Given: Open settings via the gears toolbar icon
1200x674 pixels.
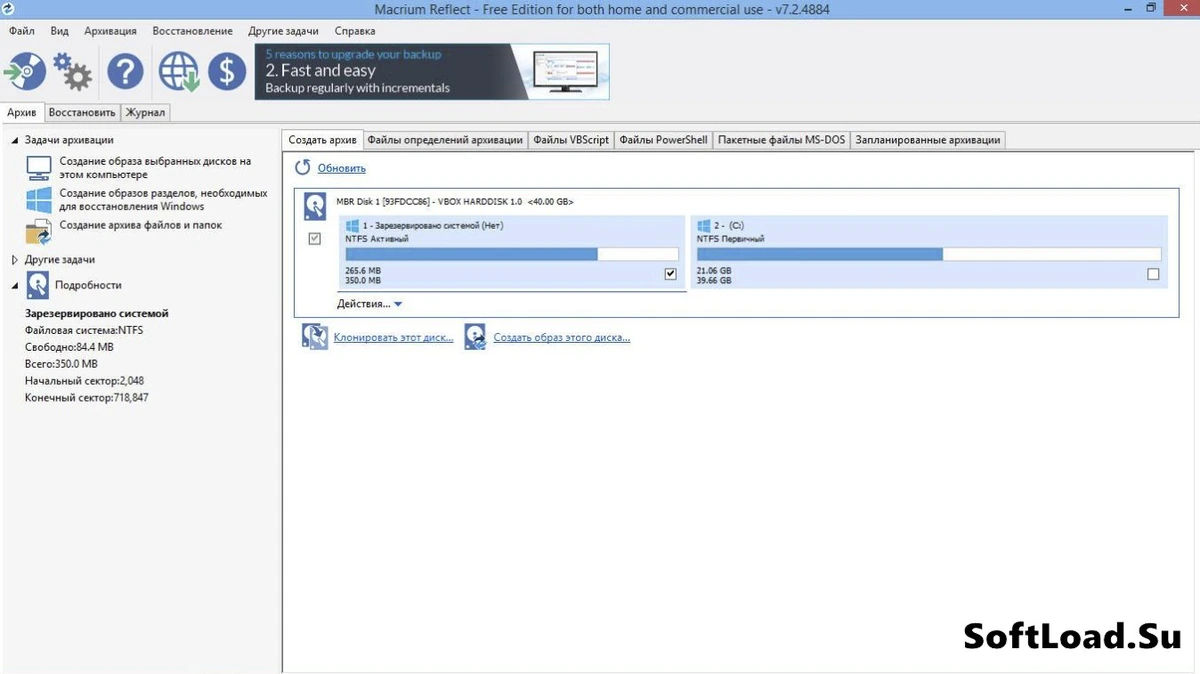Looking at the screenshot, I should [x=72, y=72].
